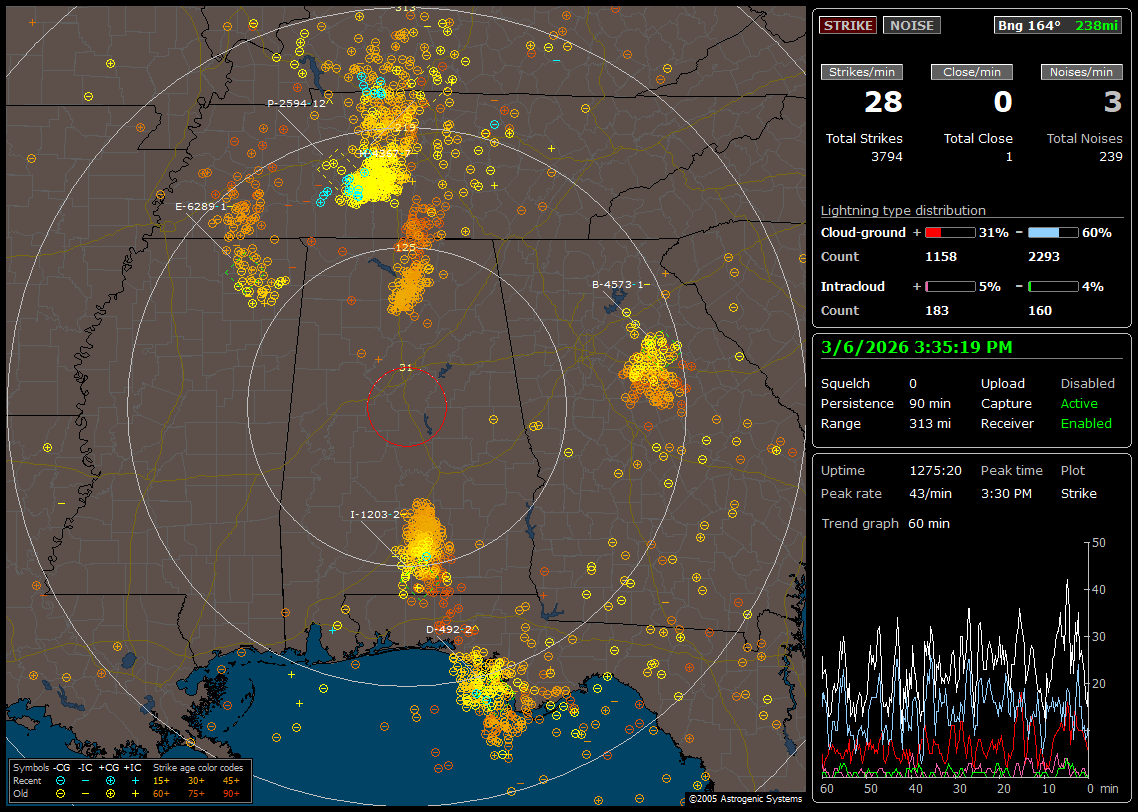
Task: Click the green Capture Active status
Action: 1079,404
